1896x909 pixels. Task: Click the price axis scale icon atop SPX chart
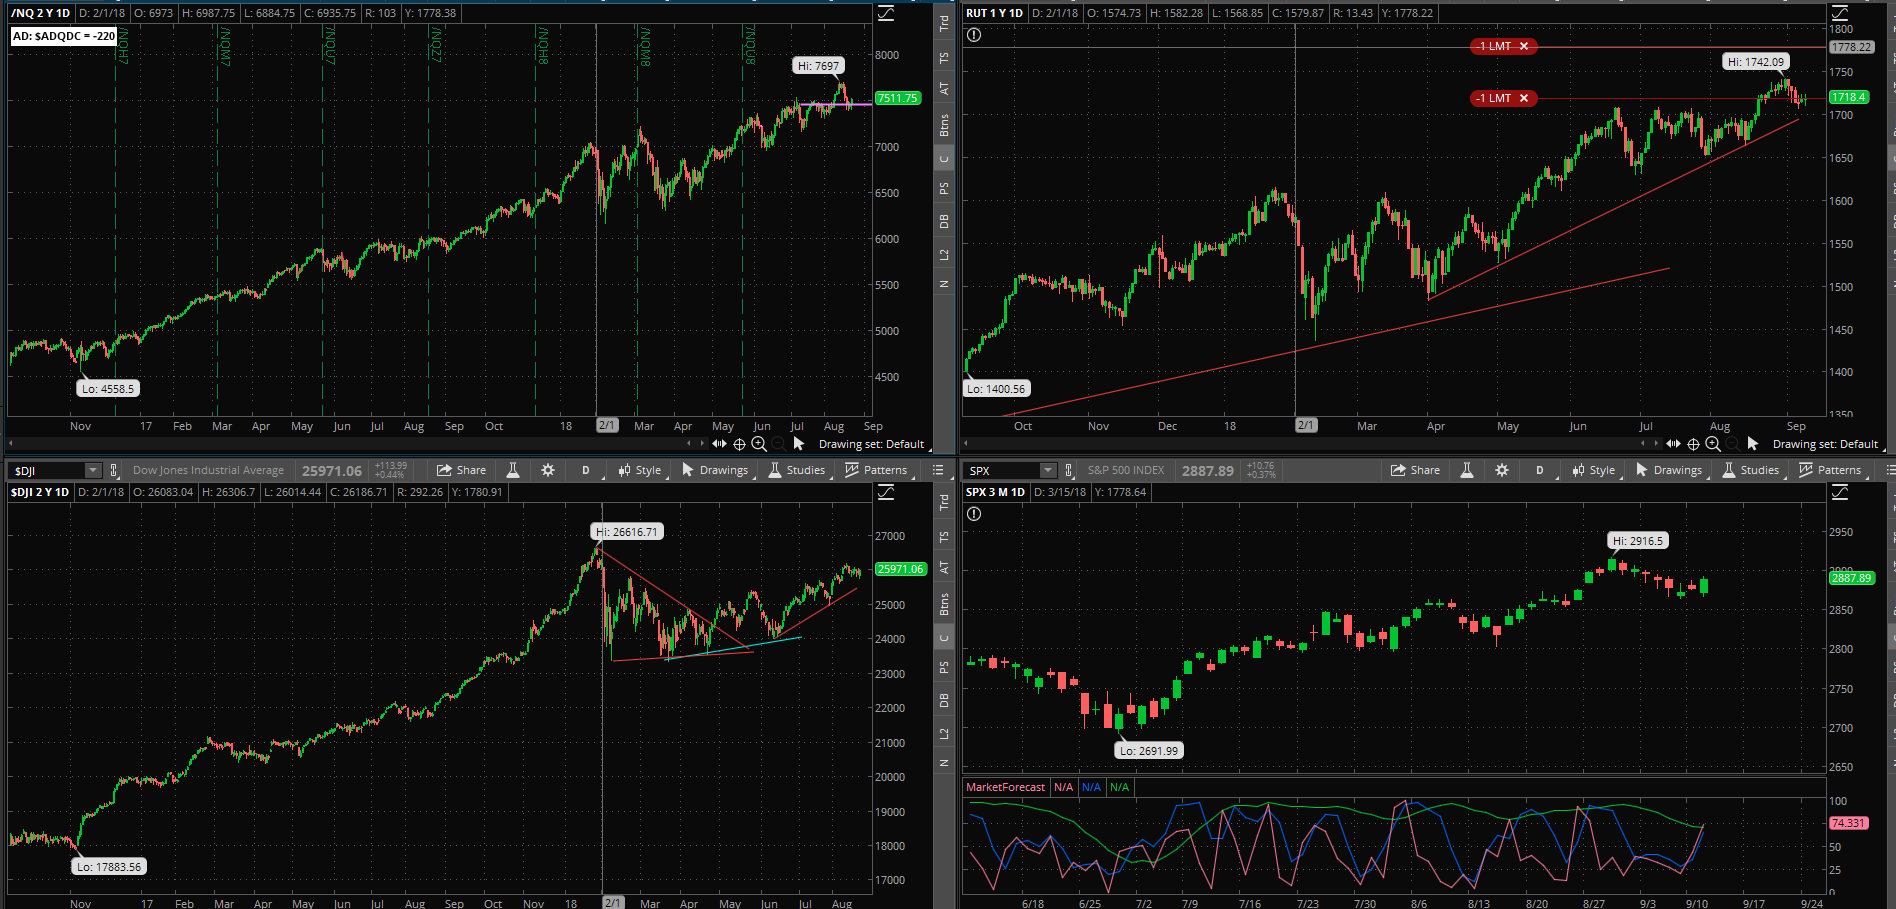pos(1840,492)
